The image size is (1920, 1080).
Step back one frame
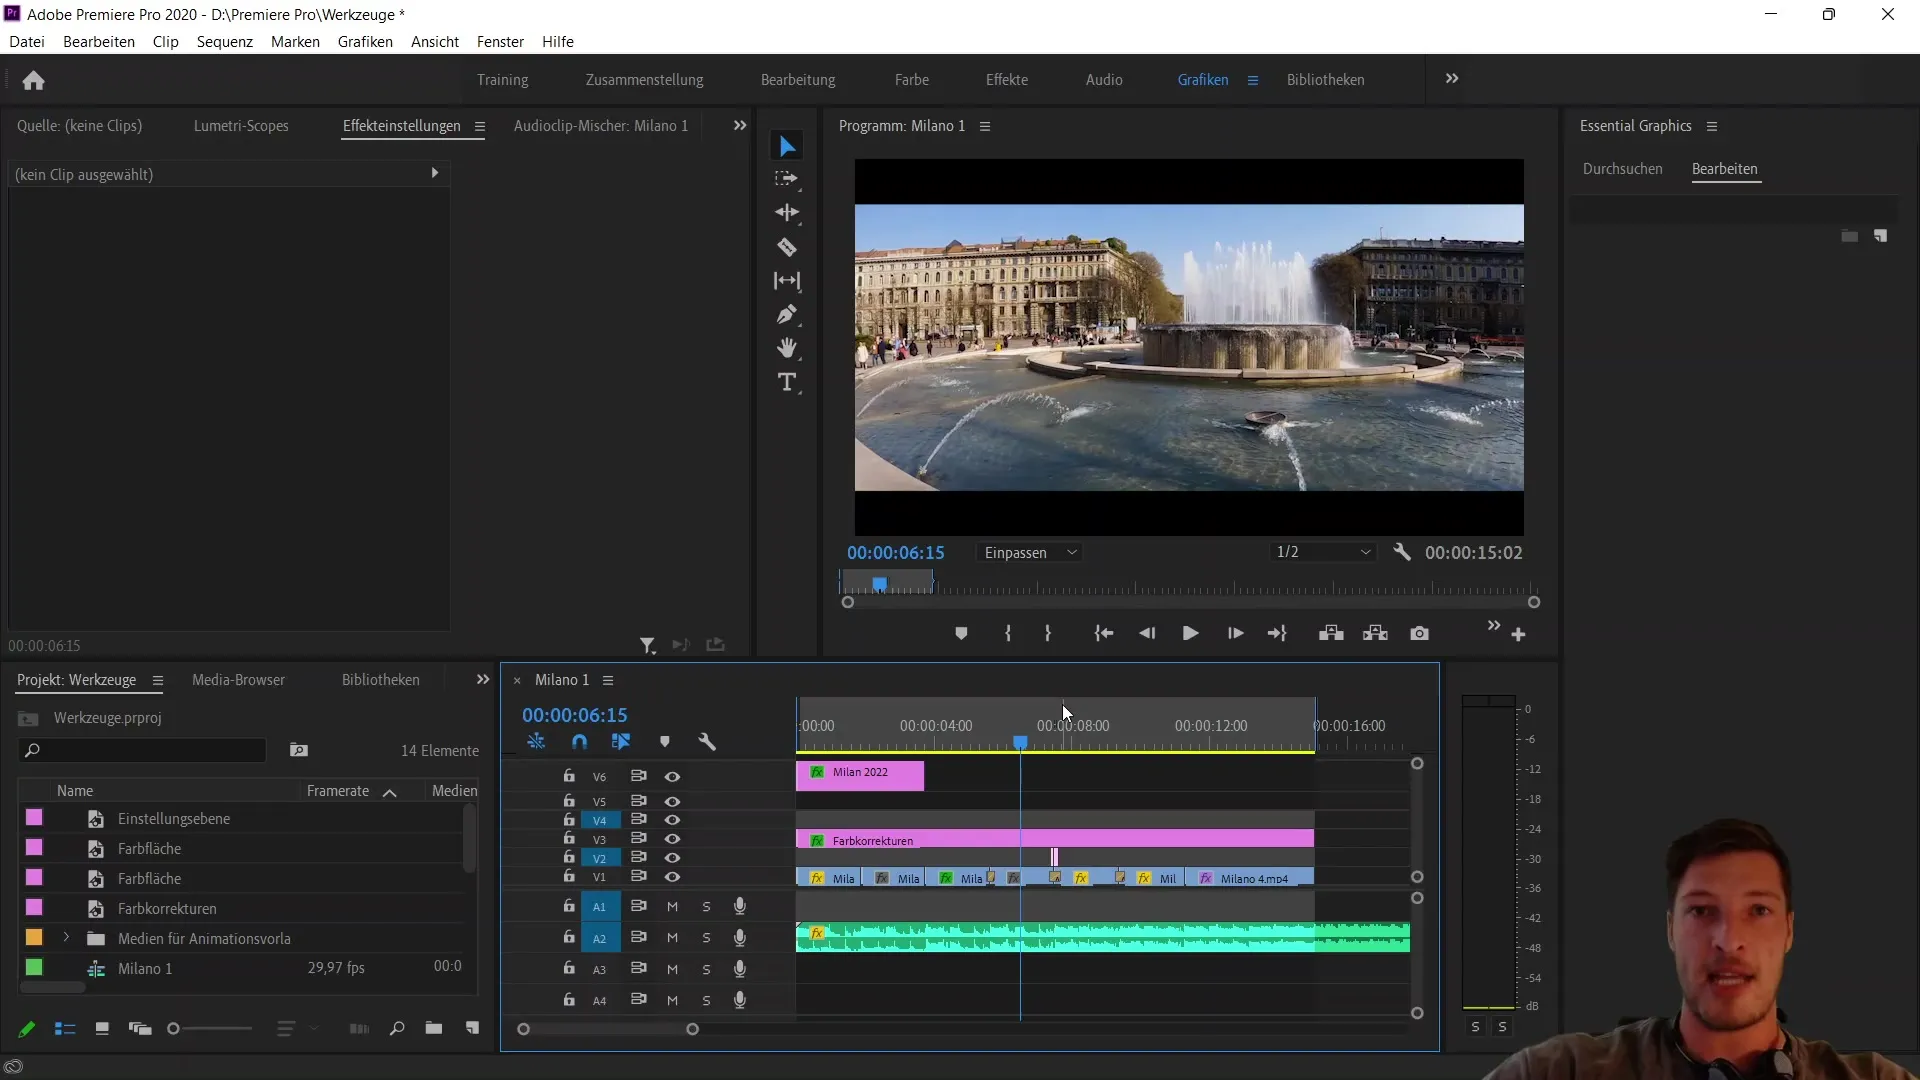pos(1147,634)
